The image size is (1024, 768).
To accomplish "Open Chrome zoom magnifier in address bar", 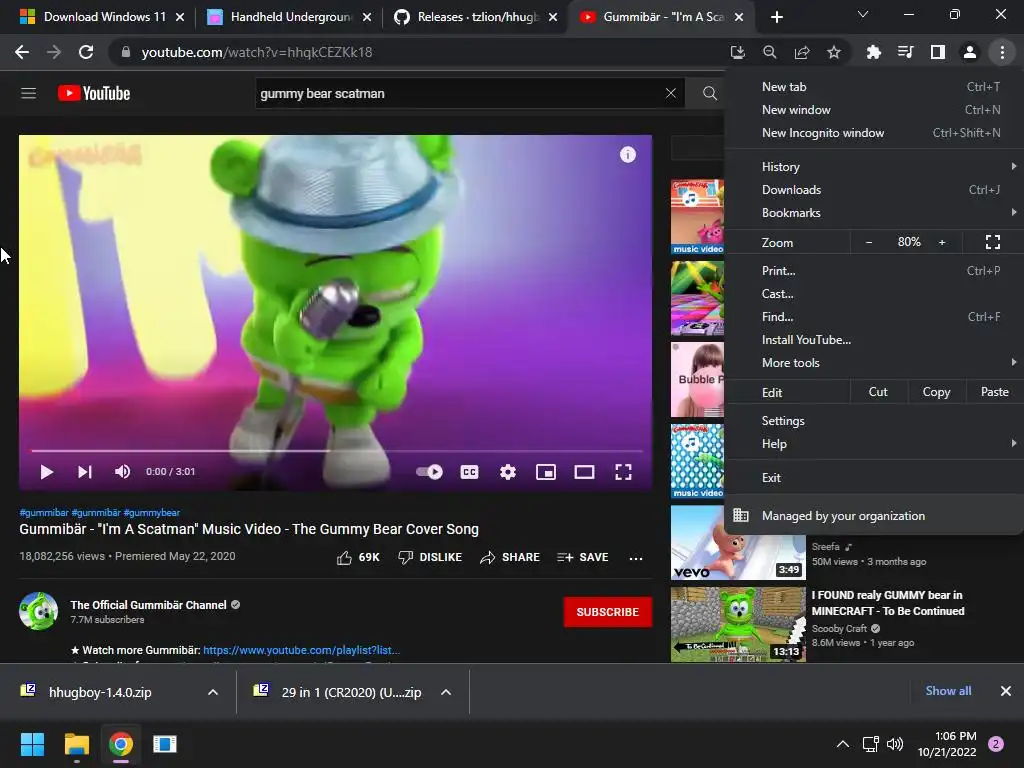I will (x=770, y=52).
